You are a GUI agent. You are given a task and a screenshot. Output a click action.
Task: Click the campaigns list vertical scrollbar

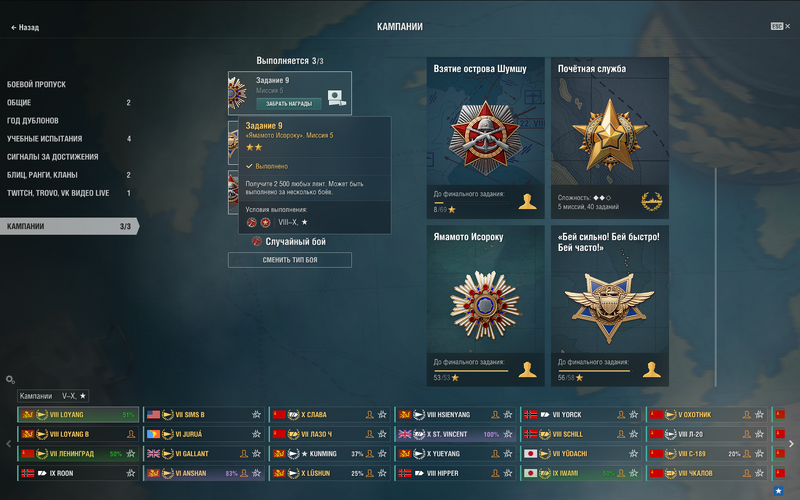(716, 277)
